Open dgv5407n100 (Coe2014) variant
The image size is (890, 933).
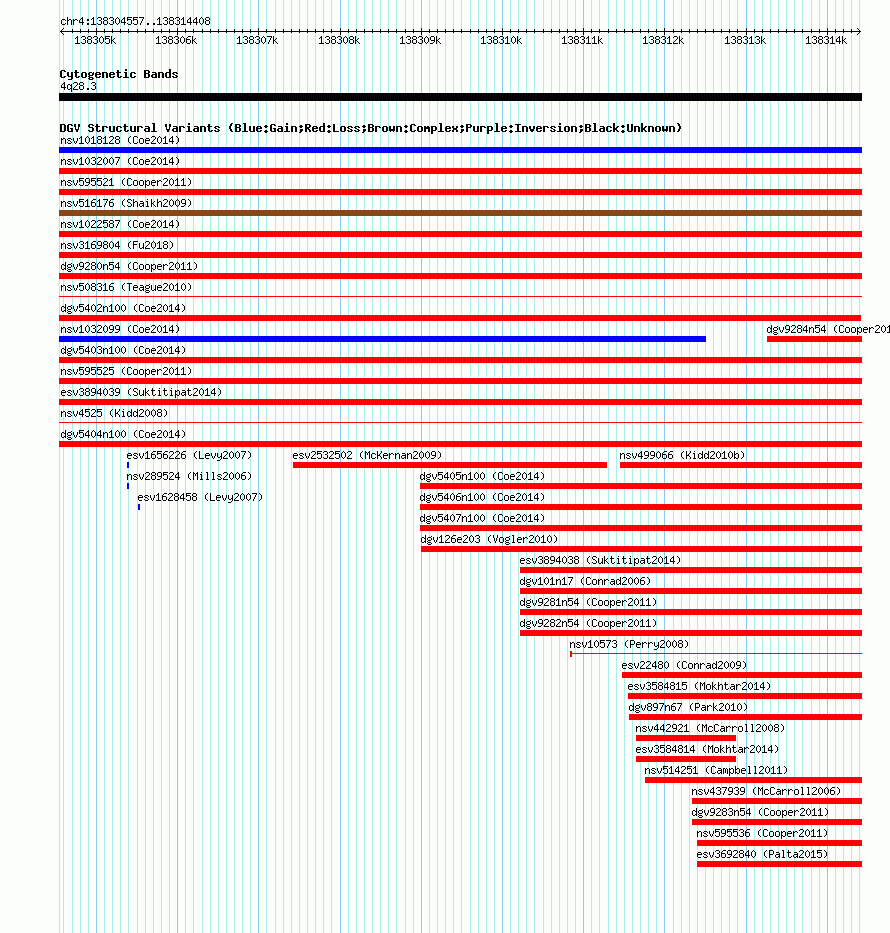[482, 518]
